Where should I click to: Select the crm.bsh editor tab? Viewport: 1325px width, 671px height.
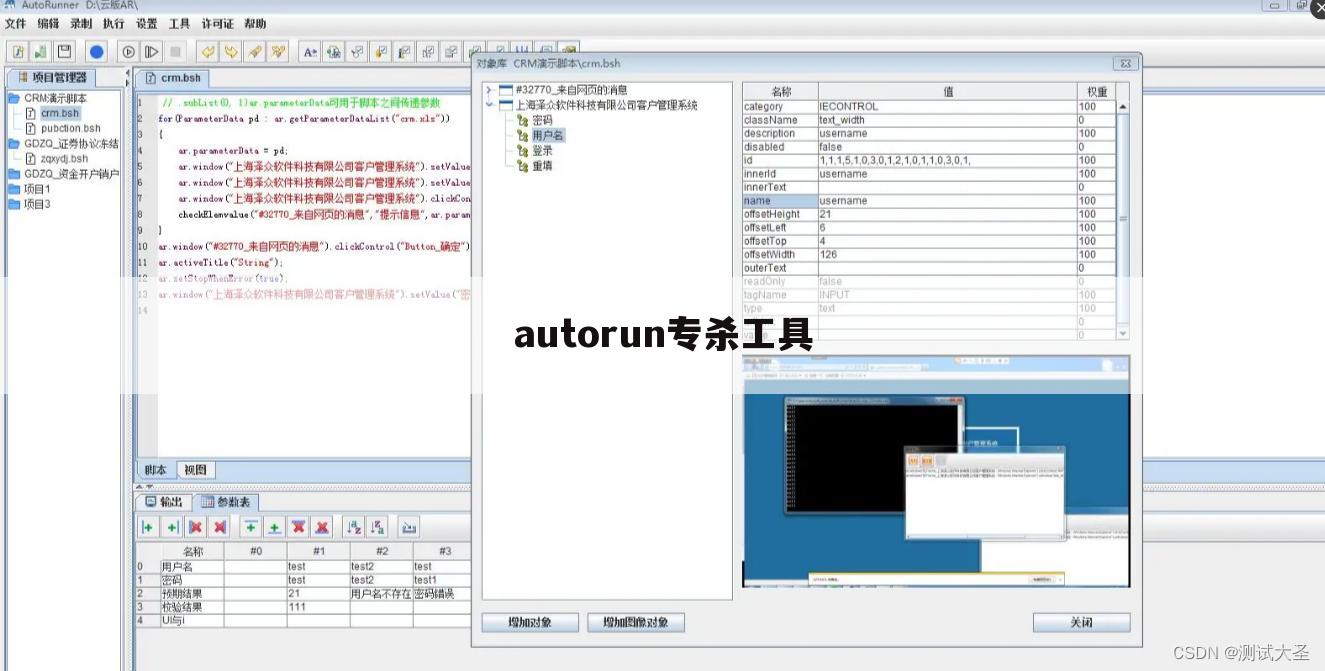pyautogui.click(x=174, y=77)
